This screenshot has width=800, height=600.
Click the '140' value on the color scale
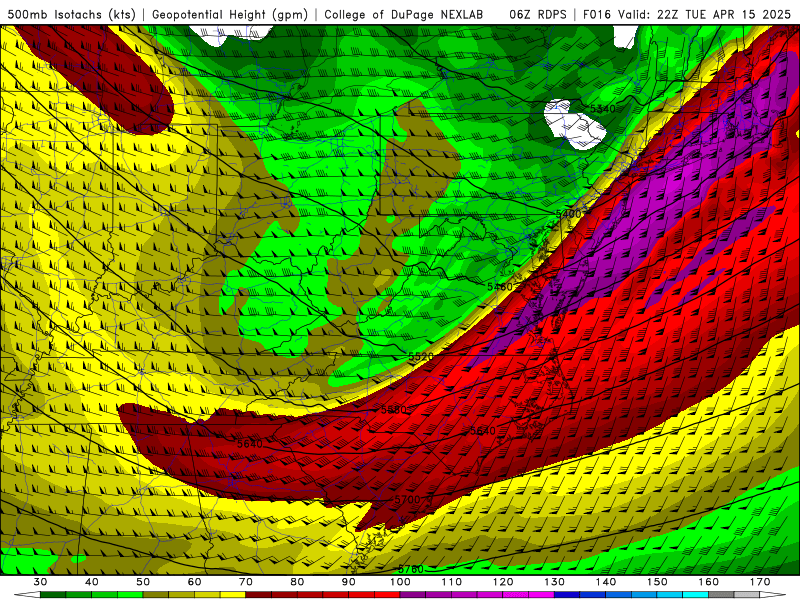click(606, 582)
